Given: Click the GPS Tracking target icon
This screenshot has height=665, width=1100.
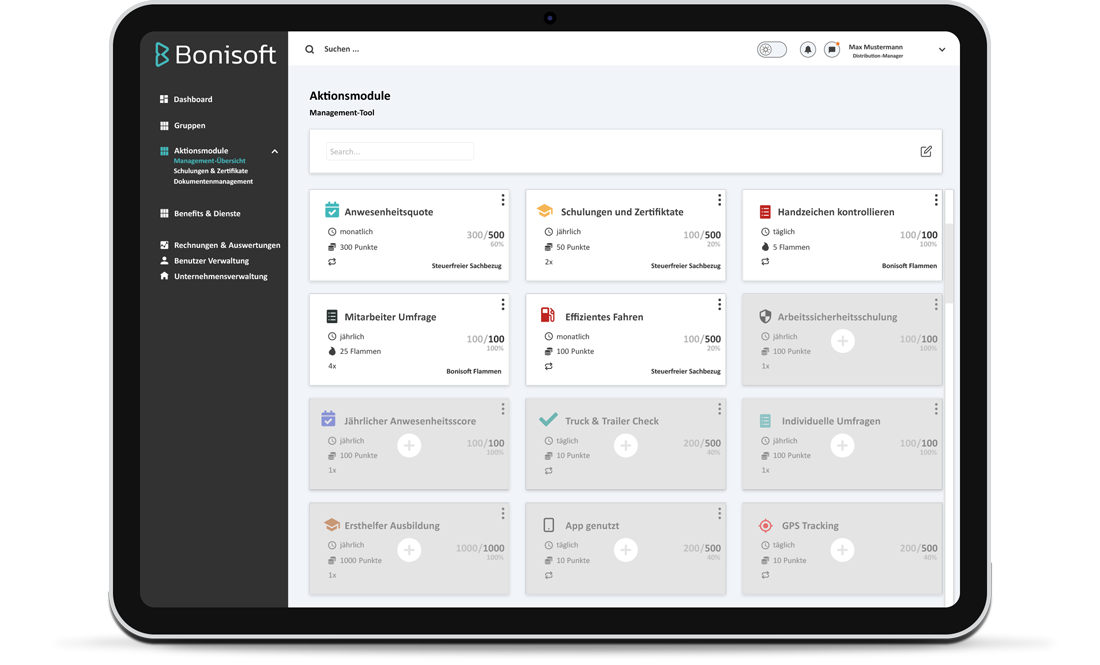Looking at the screenshot, I should point(765,525).
